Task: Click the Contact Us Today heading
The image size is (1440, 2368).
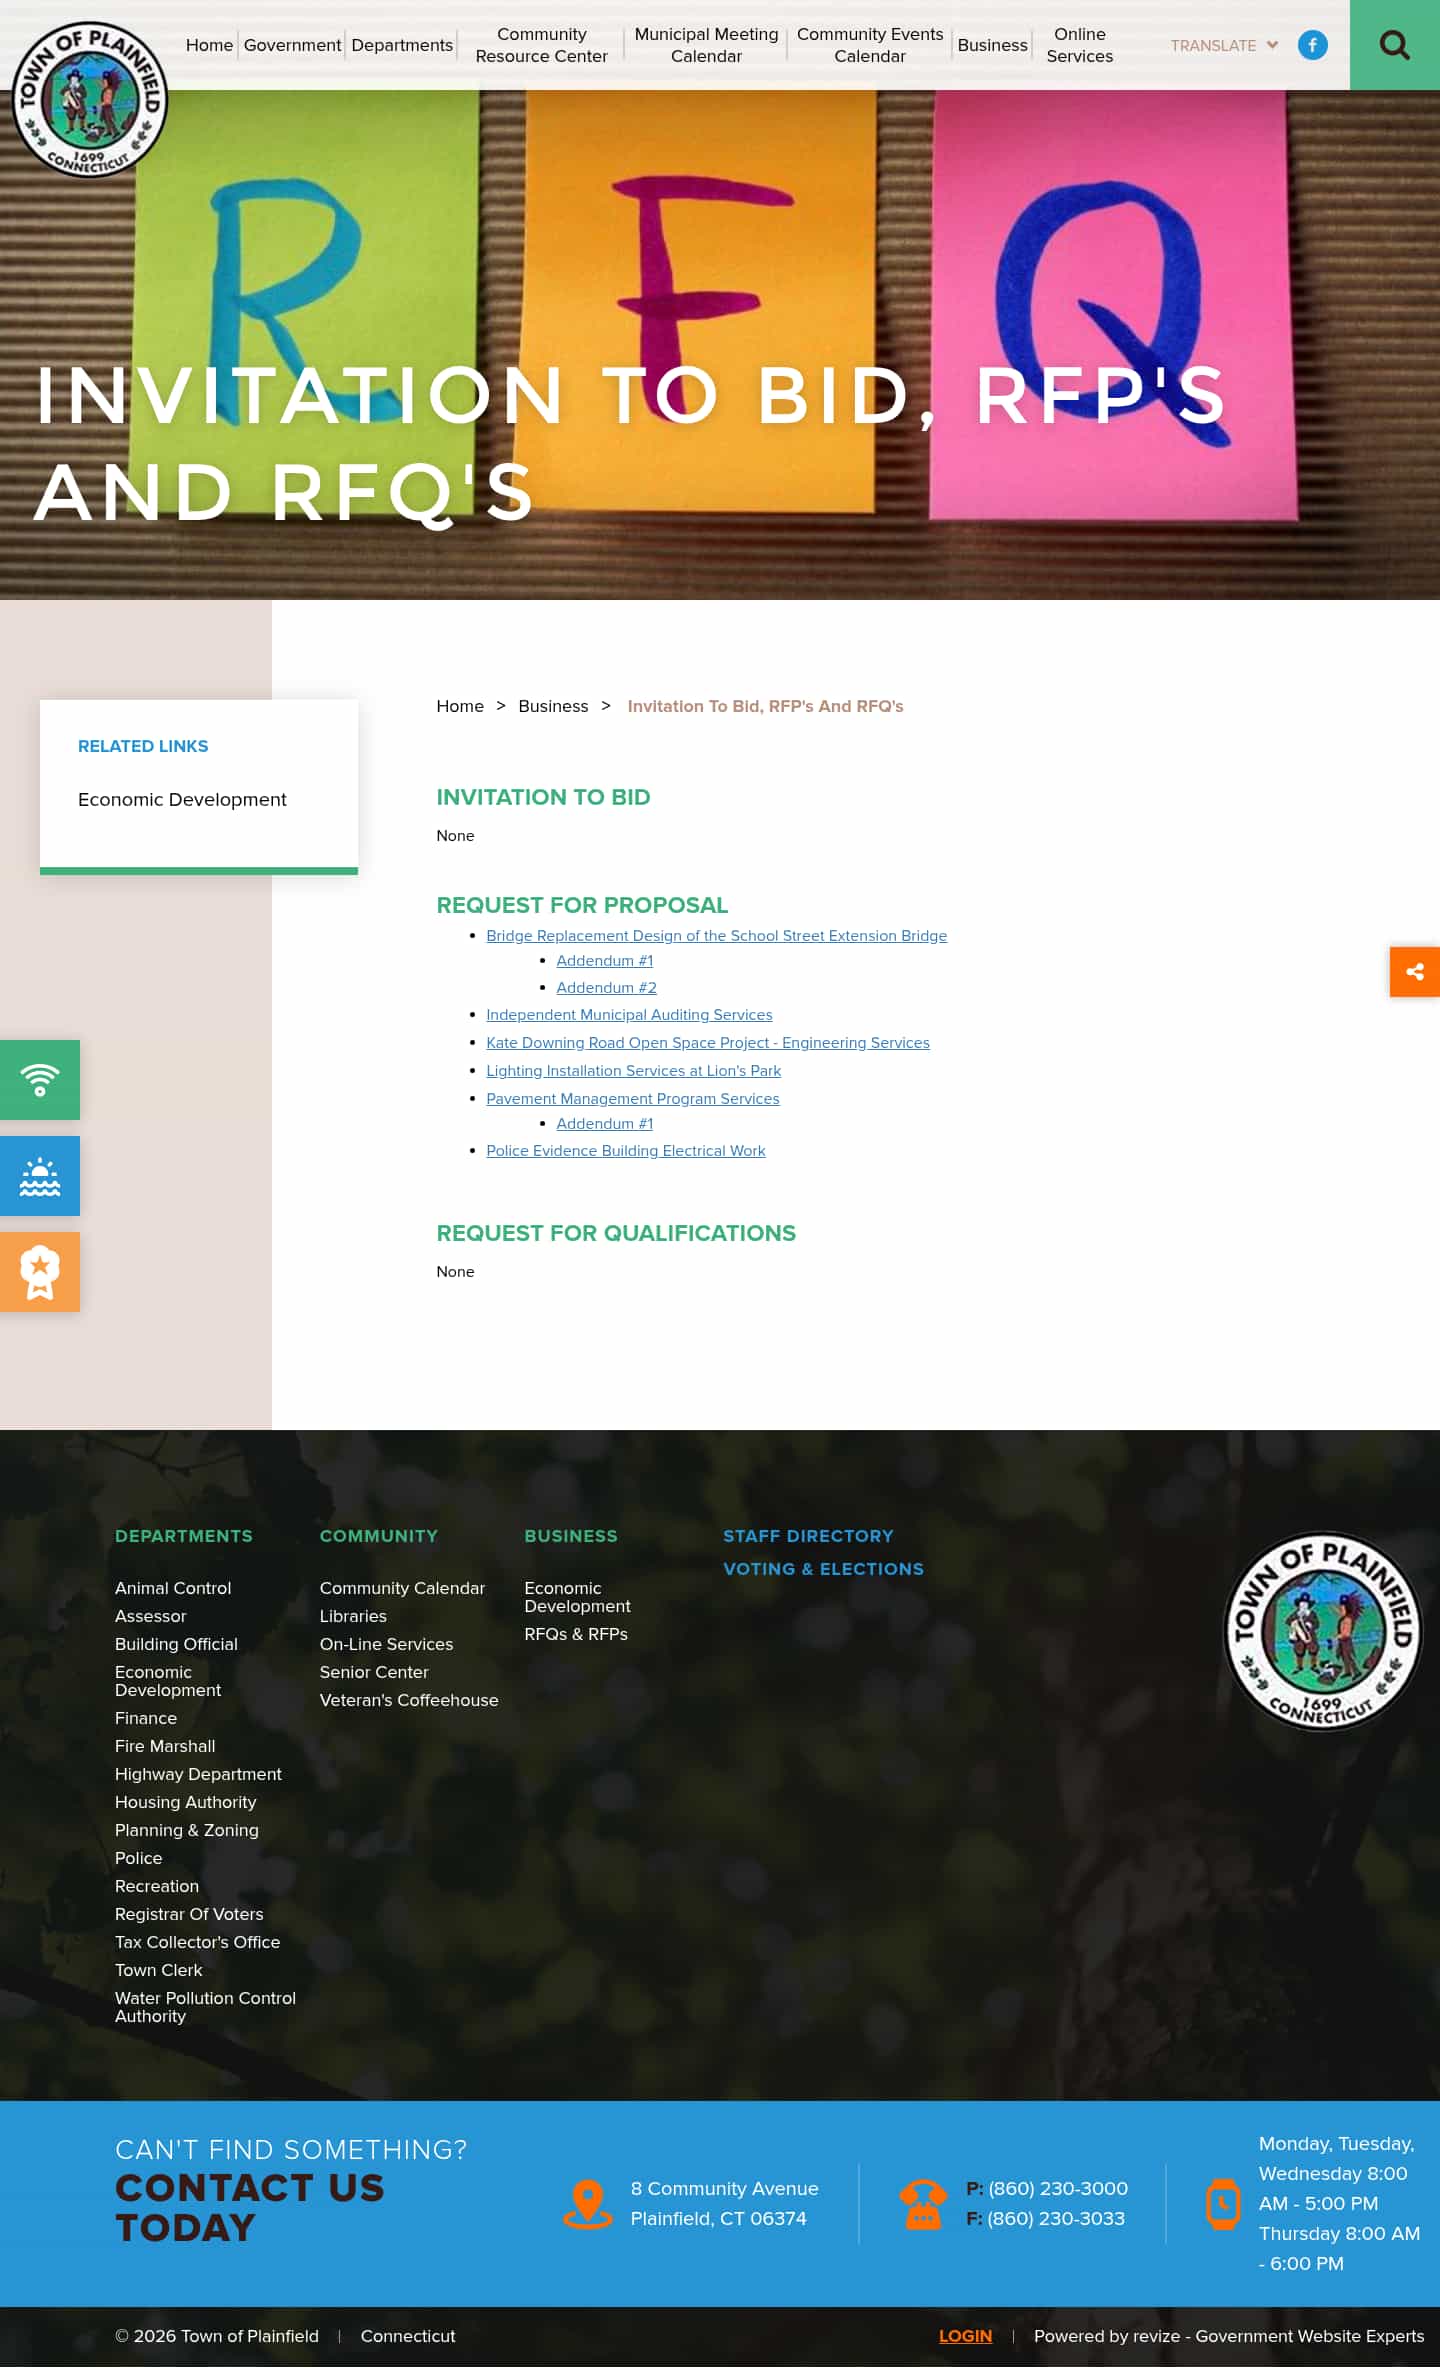Action: pos(250,2207)
